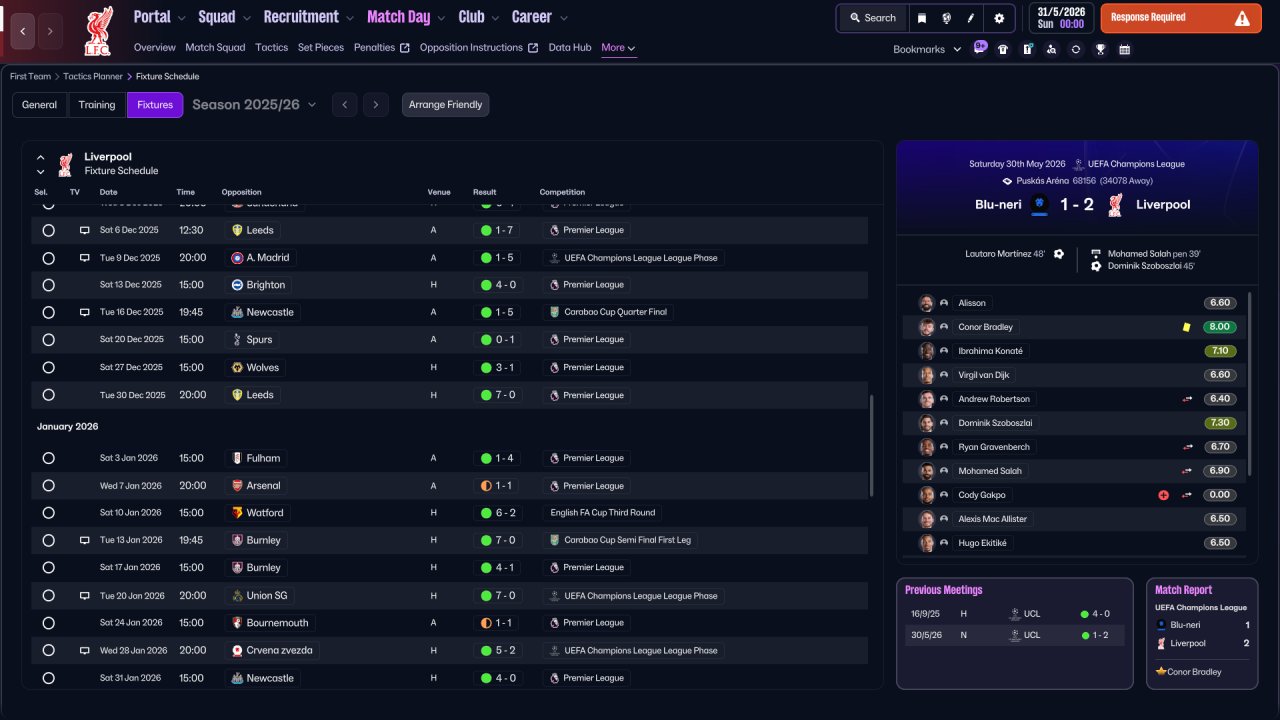The width and height of the screenshot is (1280, 720).
Task: Select the Spurs fixture radio button
Action: pyautogui.click(x=48, y=340)
